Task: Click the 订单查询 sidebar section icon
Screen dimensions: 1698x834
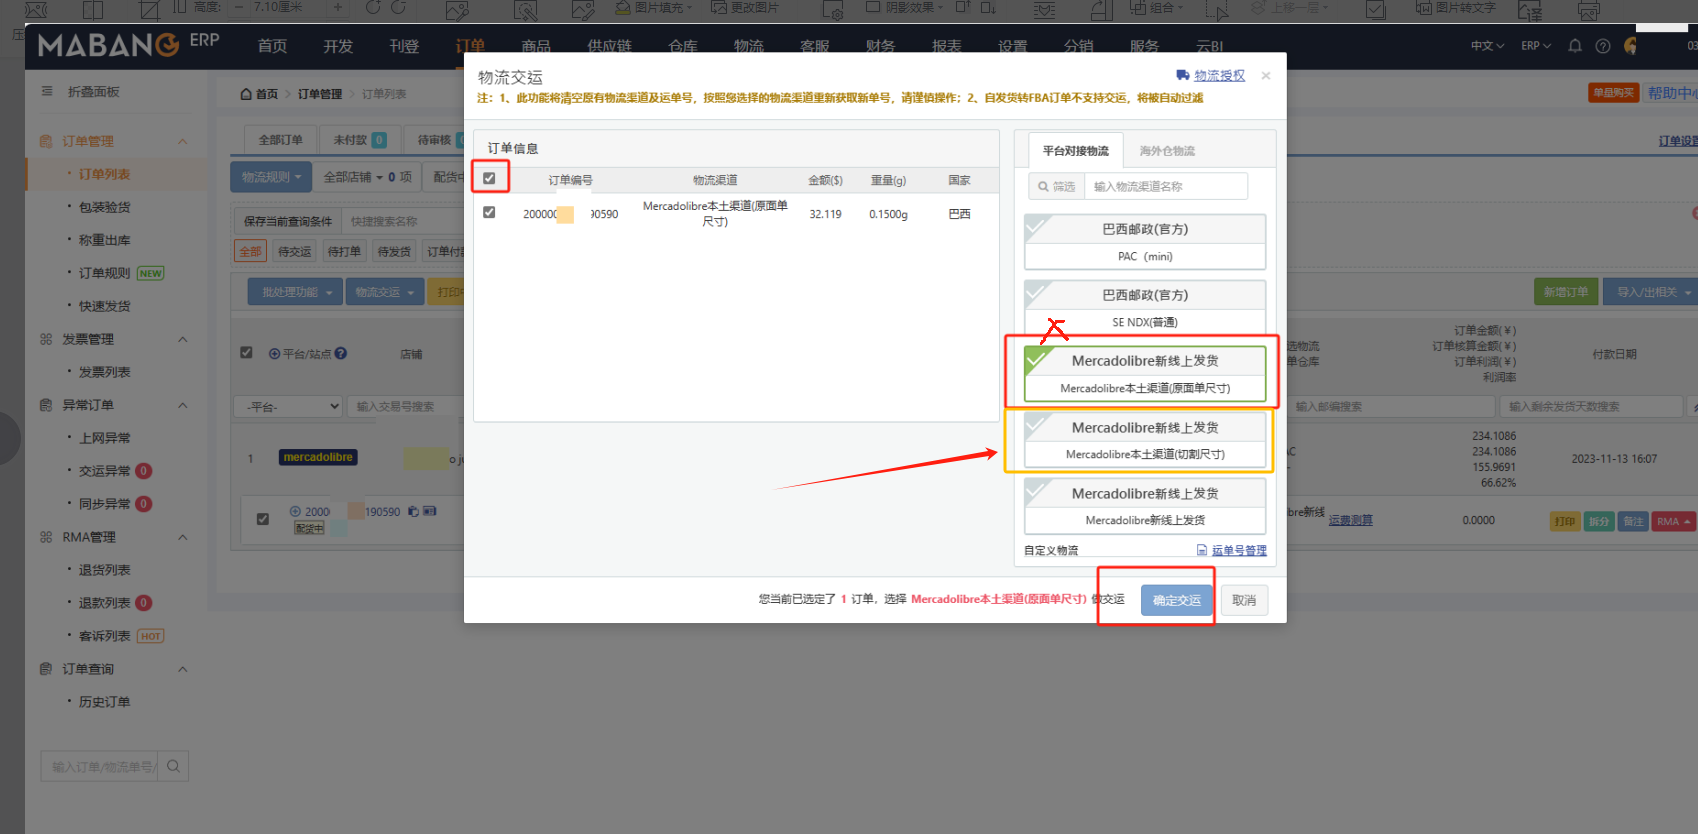Action: (46, 669)
